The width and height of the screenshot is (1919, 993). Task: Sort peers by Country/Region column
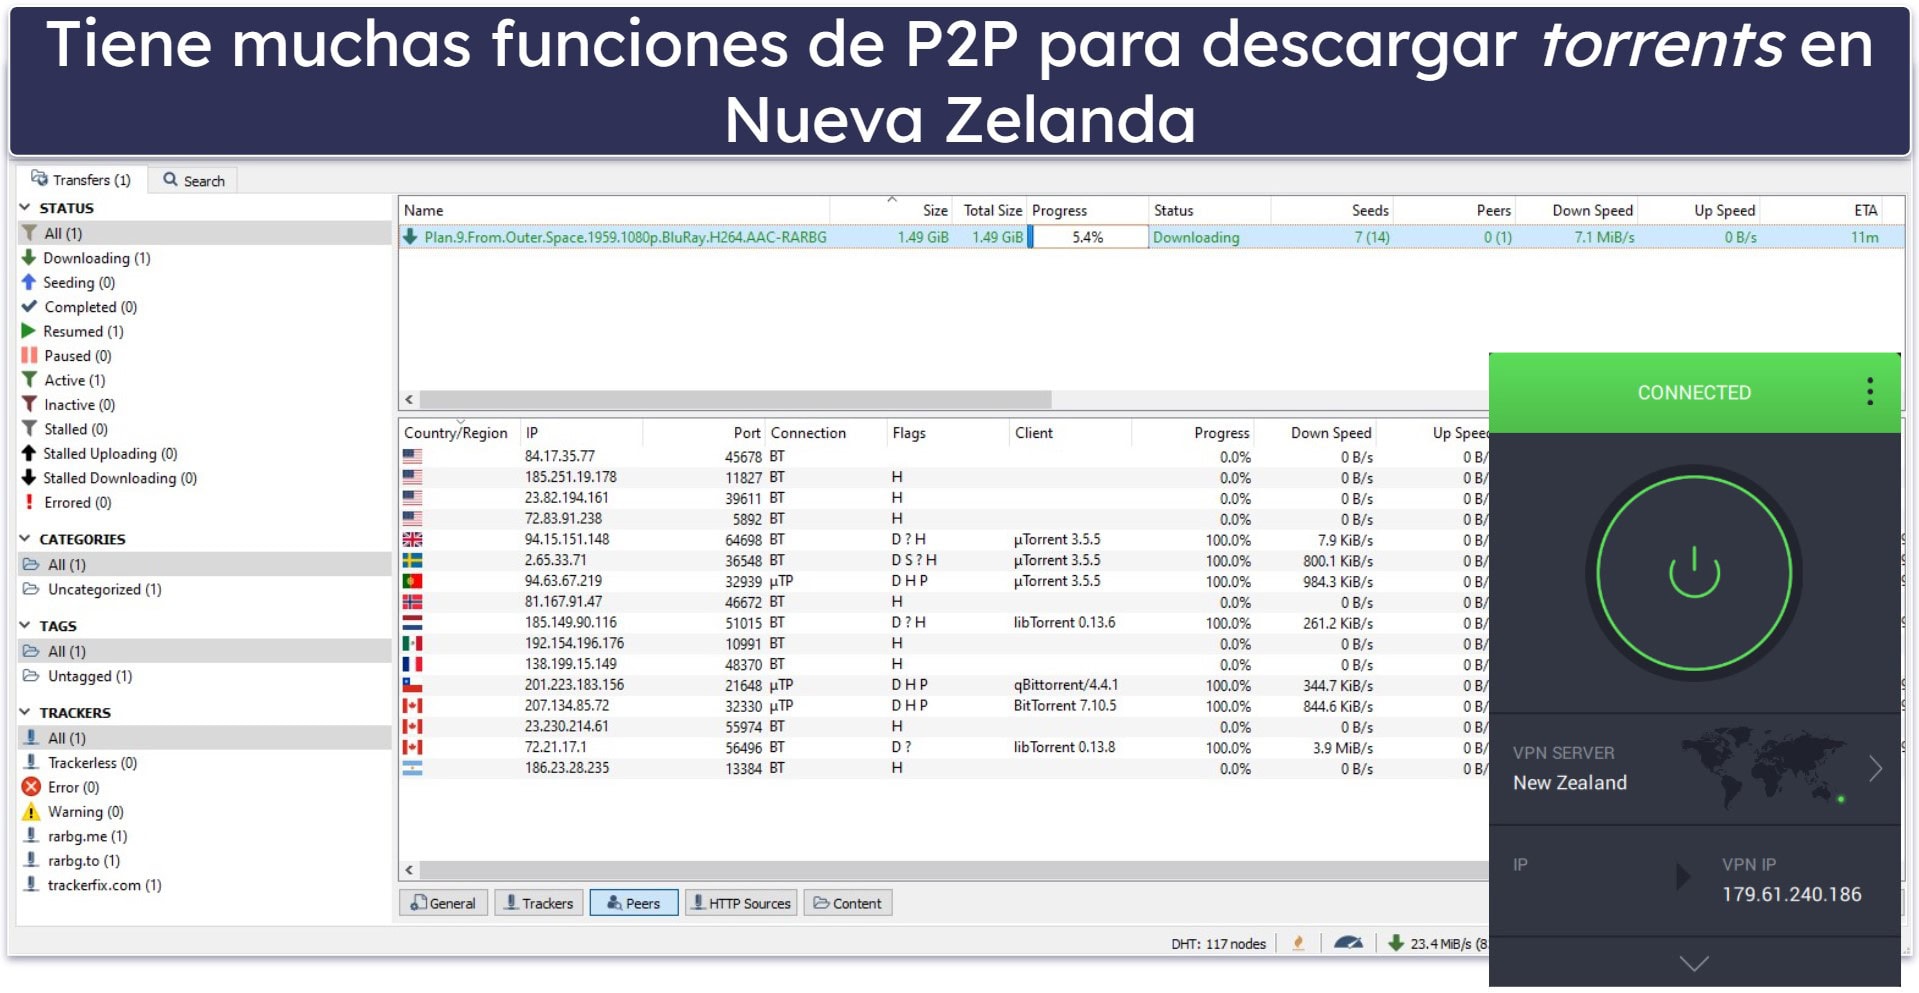[458, 433]
